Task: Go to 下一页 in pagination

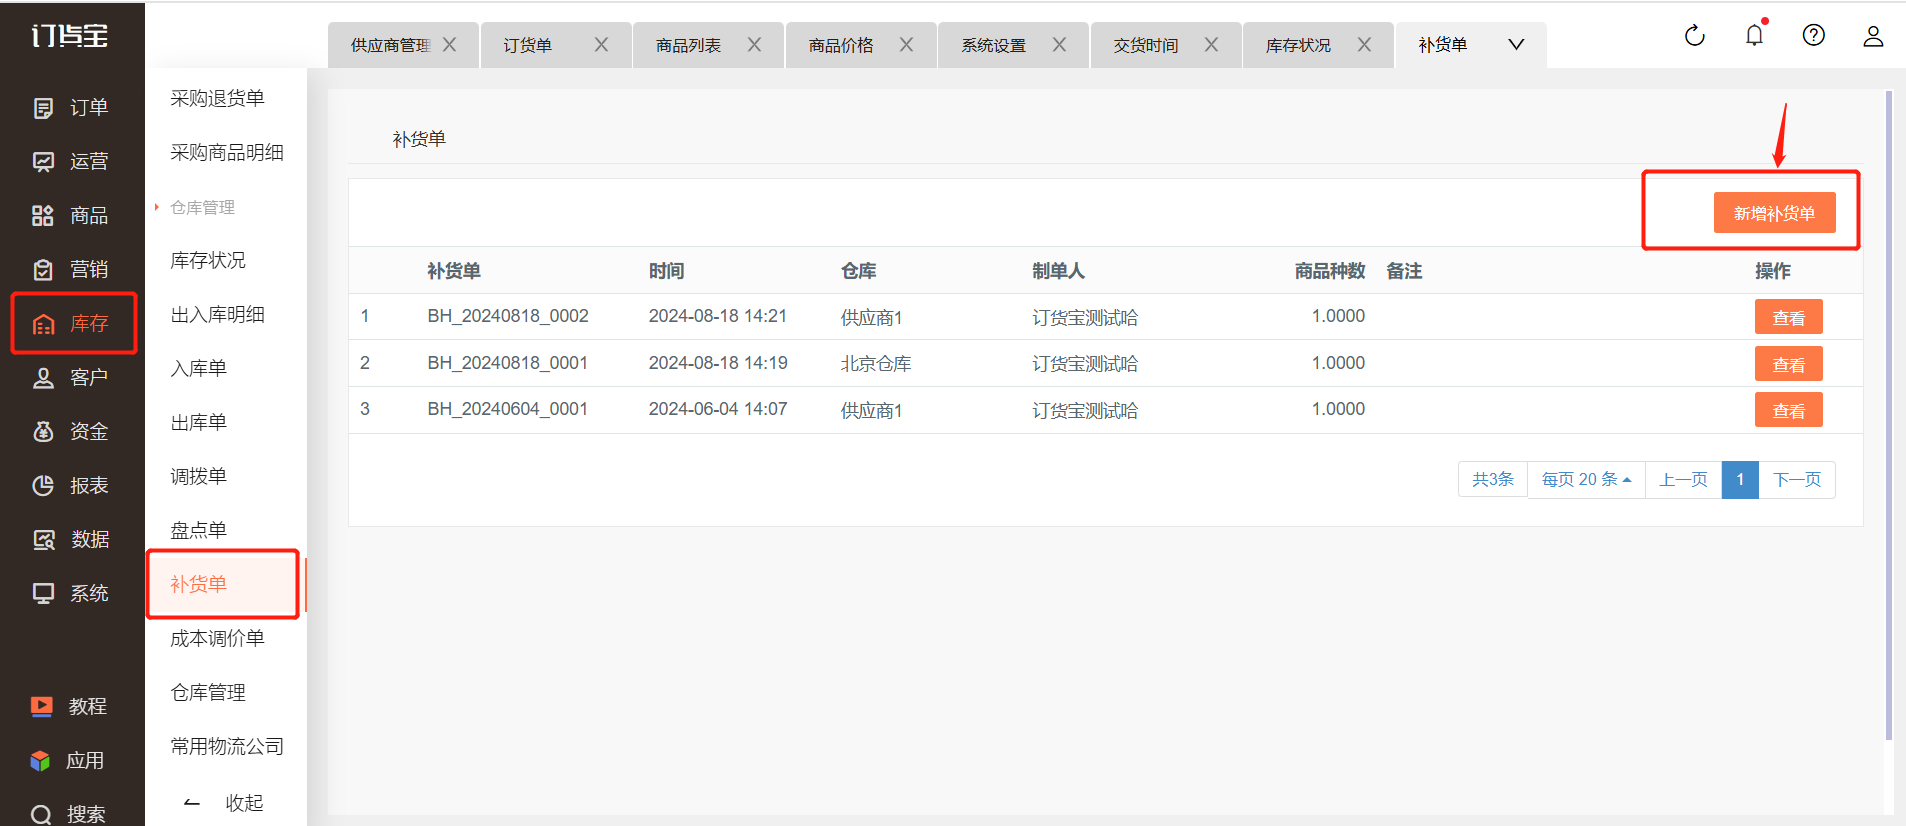Action: point(1796,480)
